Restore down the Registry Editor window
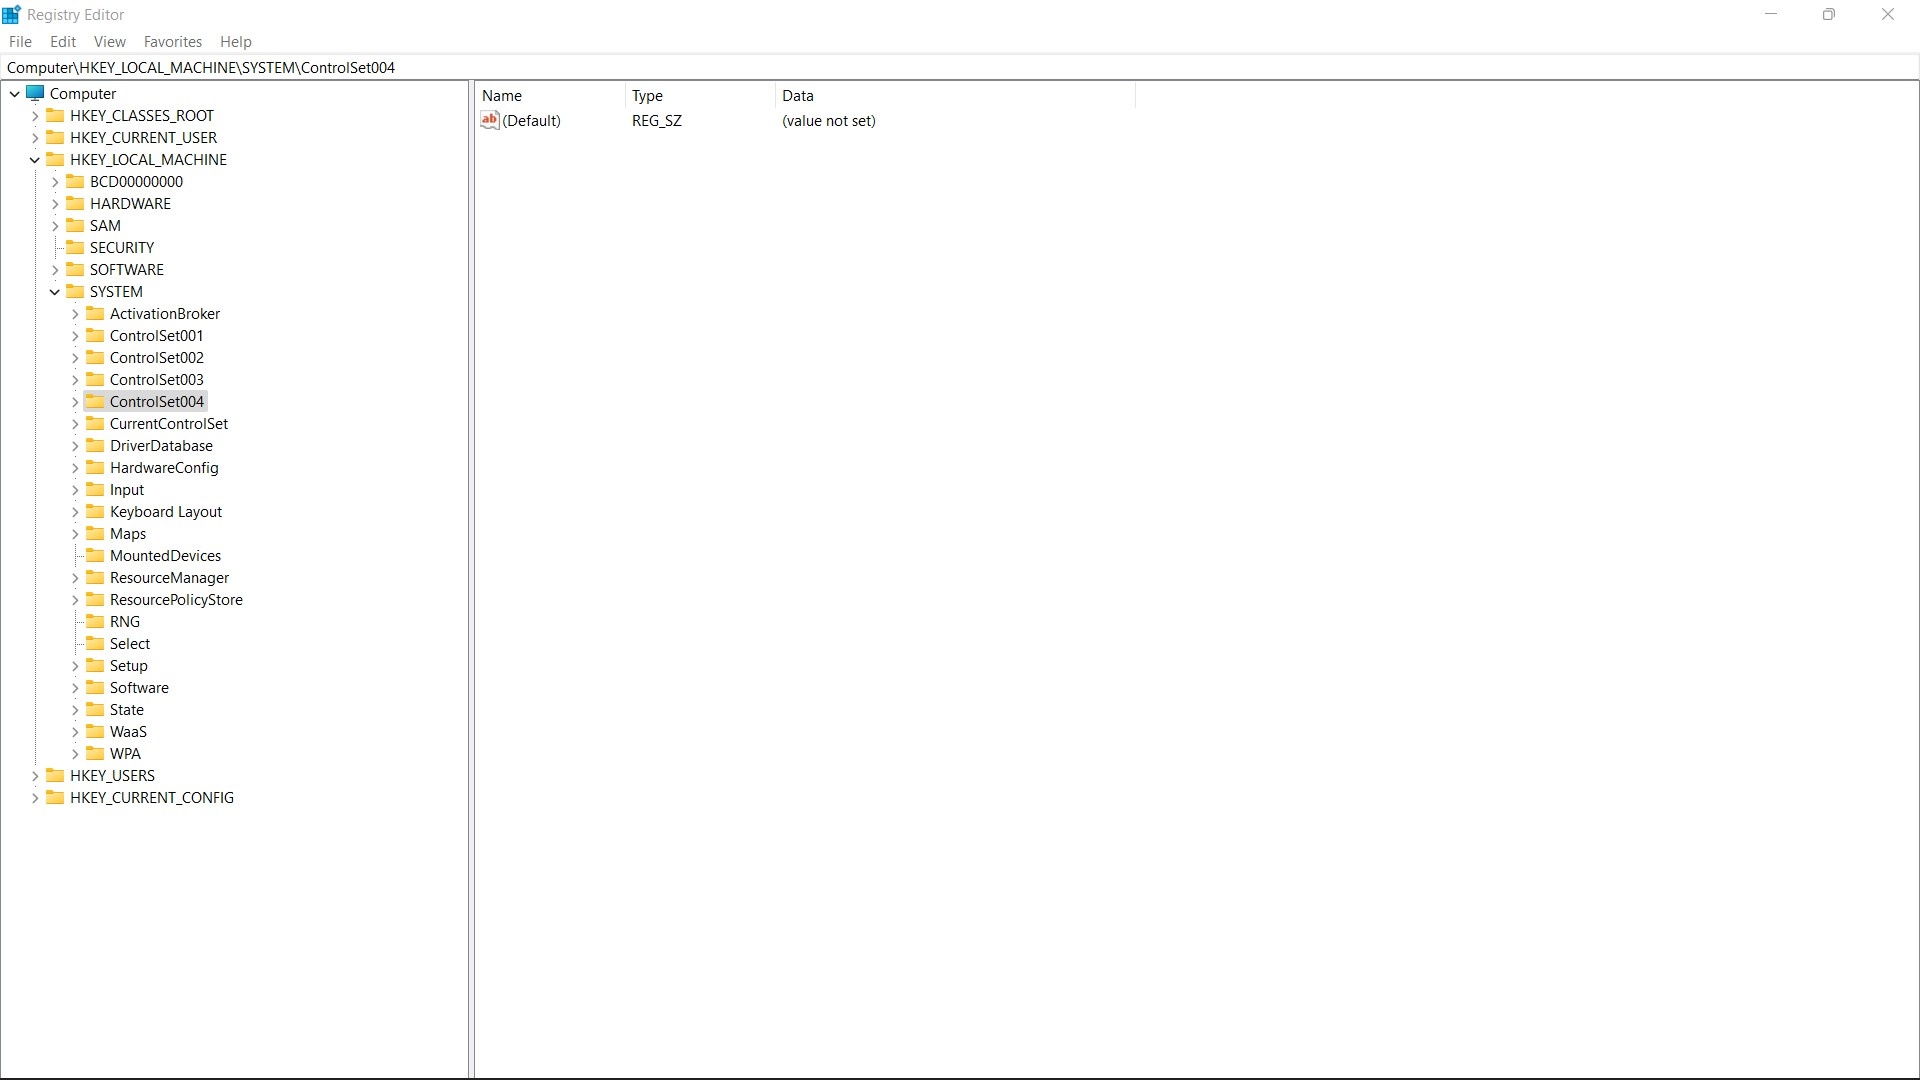 [1829, 14]
